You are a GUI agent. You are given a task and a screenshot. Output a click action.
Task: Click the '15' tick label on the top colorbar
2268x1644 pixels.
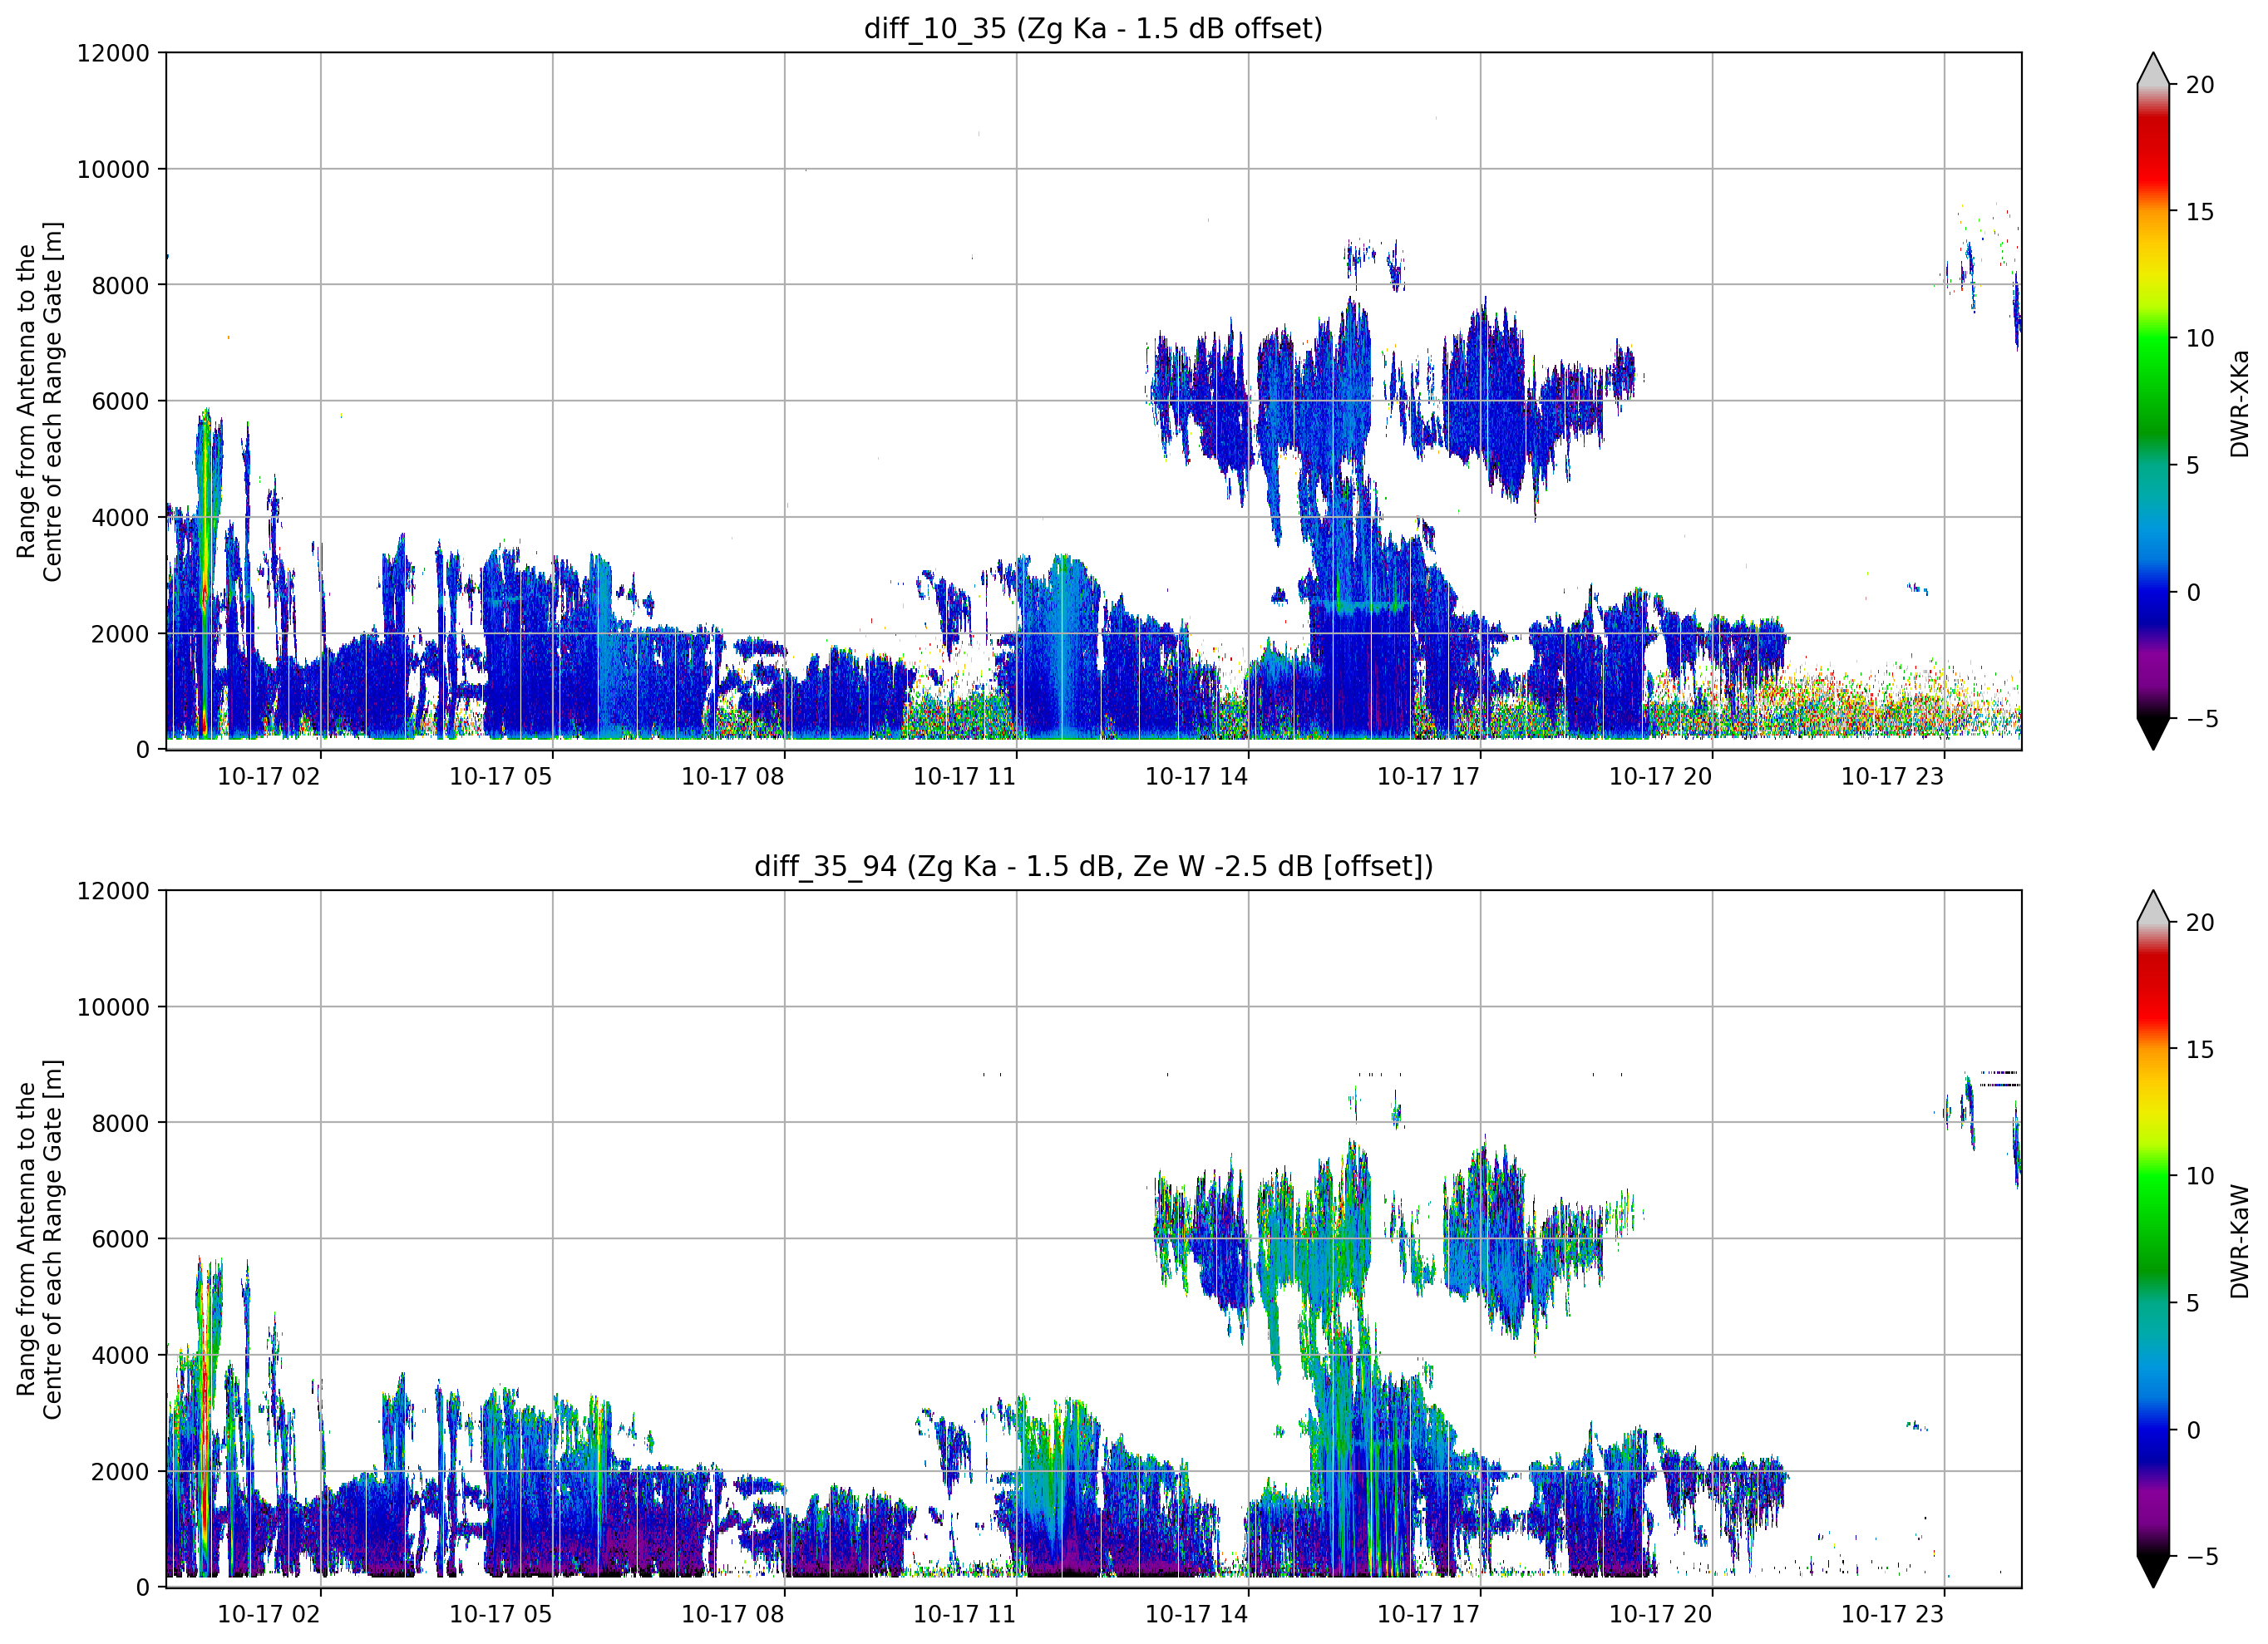click(2200, 212)
